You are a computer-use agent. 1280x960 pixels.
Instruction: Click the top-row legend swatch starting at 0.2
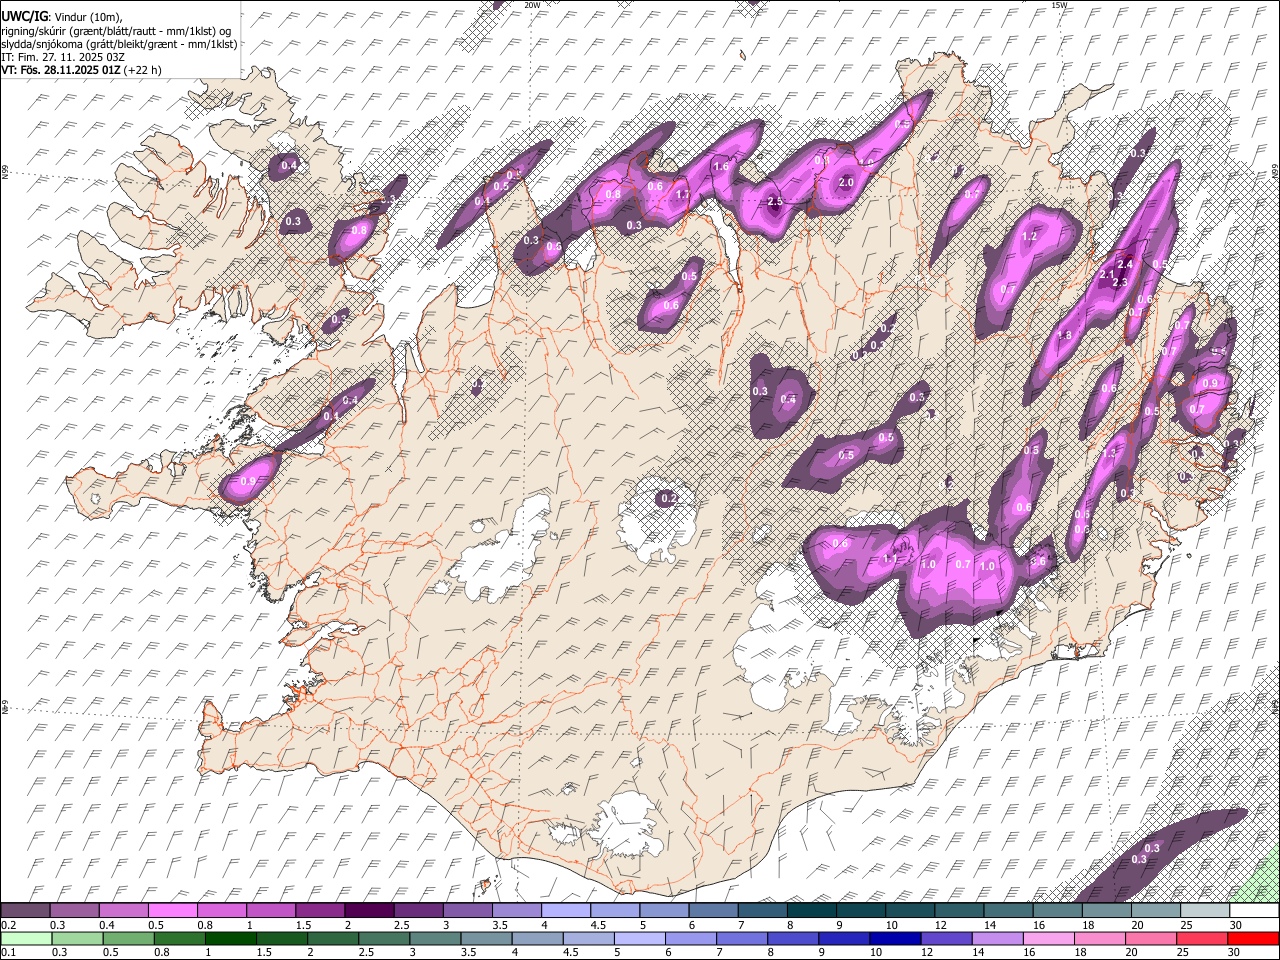26,910
